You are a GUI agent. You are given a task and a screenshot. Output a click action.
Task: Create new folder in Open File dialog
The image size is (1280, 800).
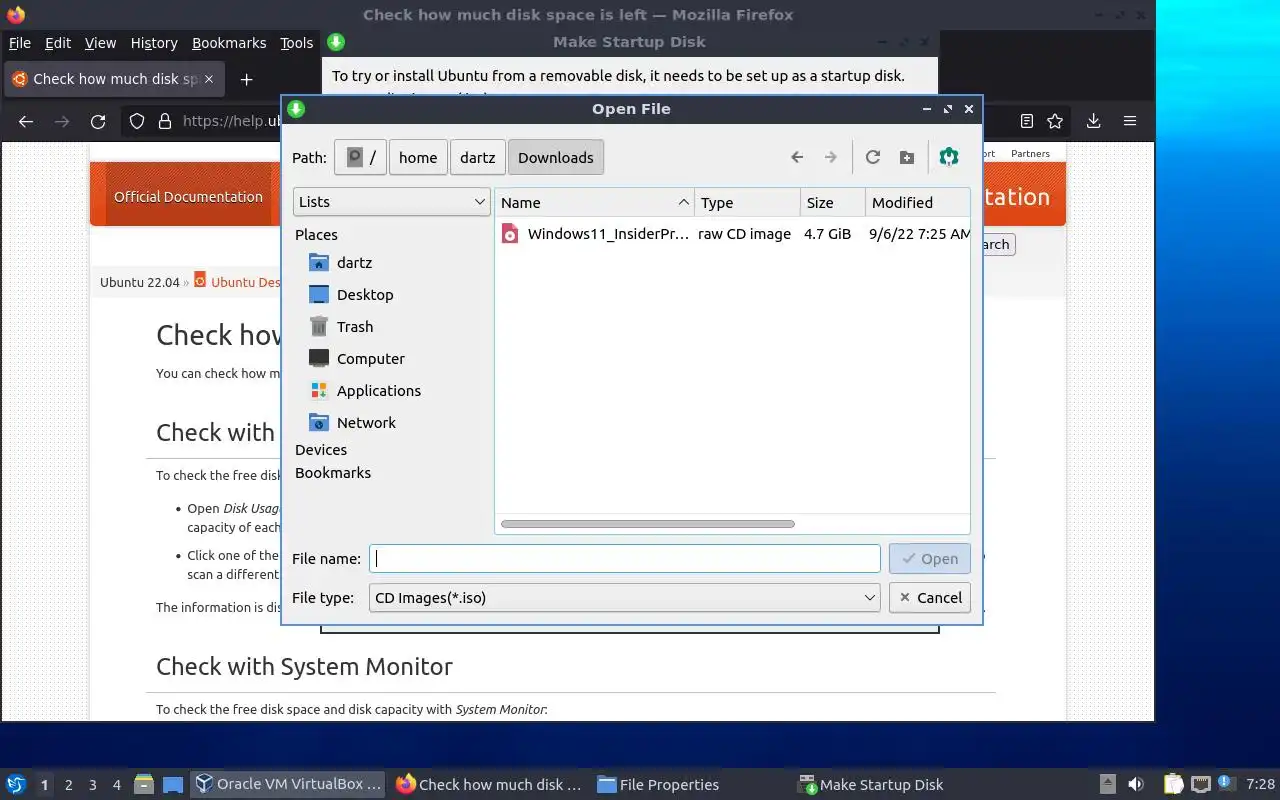pyautogui.click(x=906, y=157)
